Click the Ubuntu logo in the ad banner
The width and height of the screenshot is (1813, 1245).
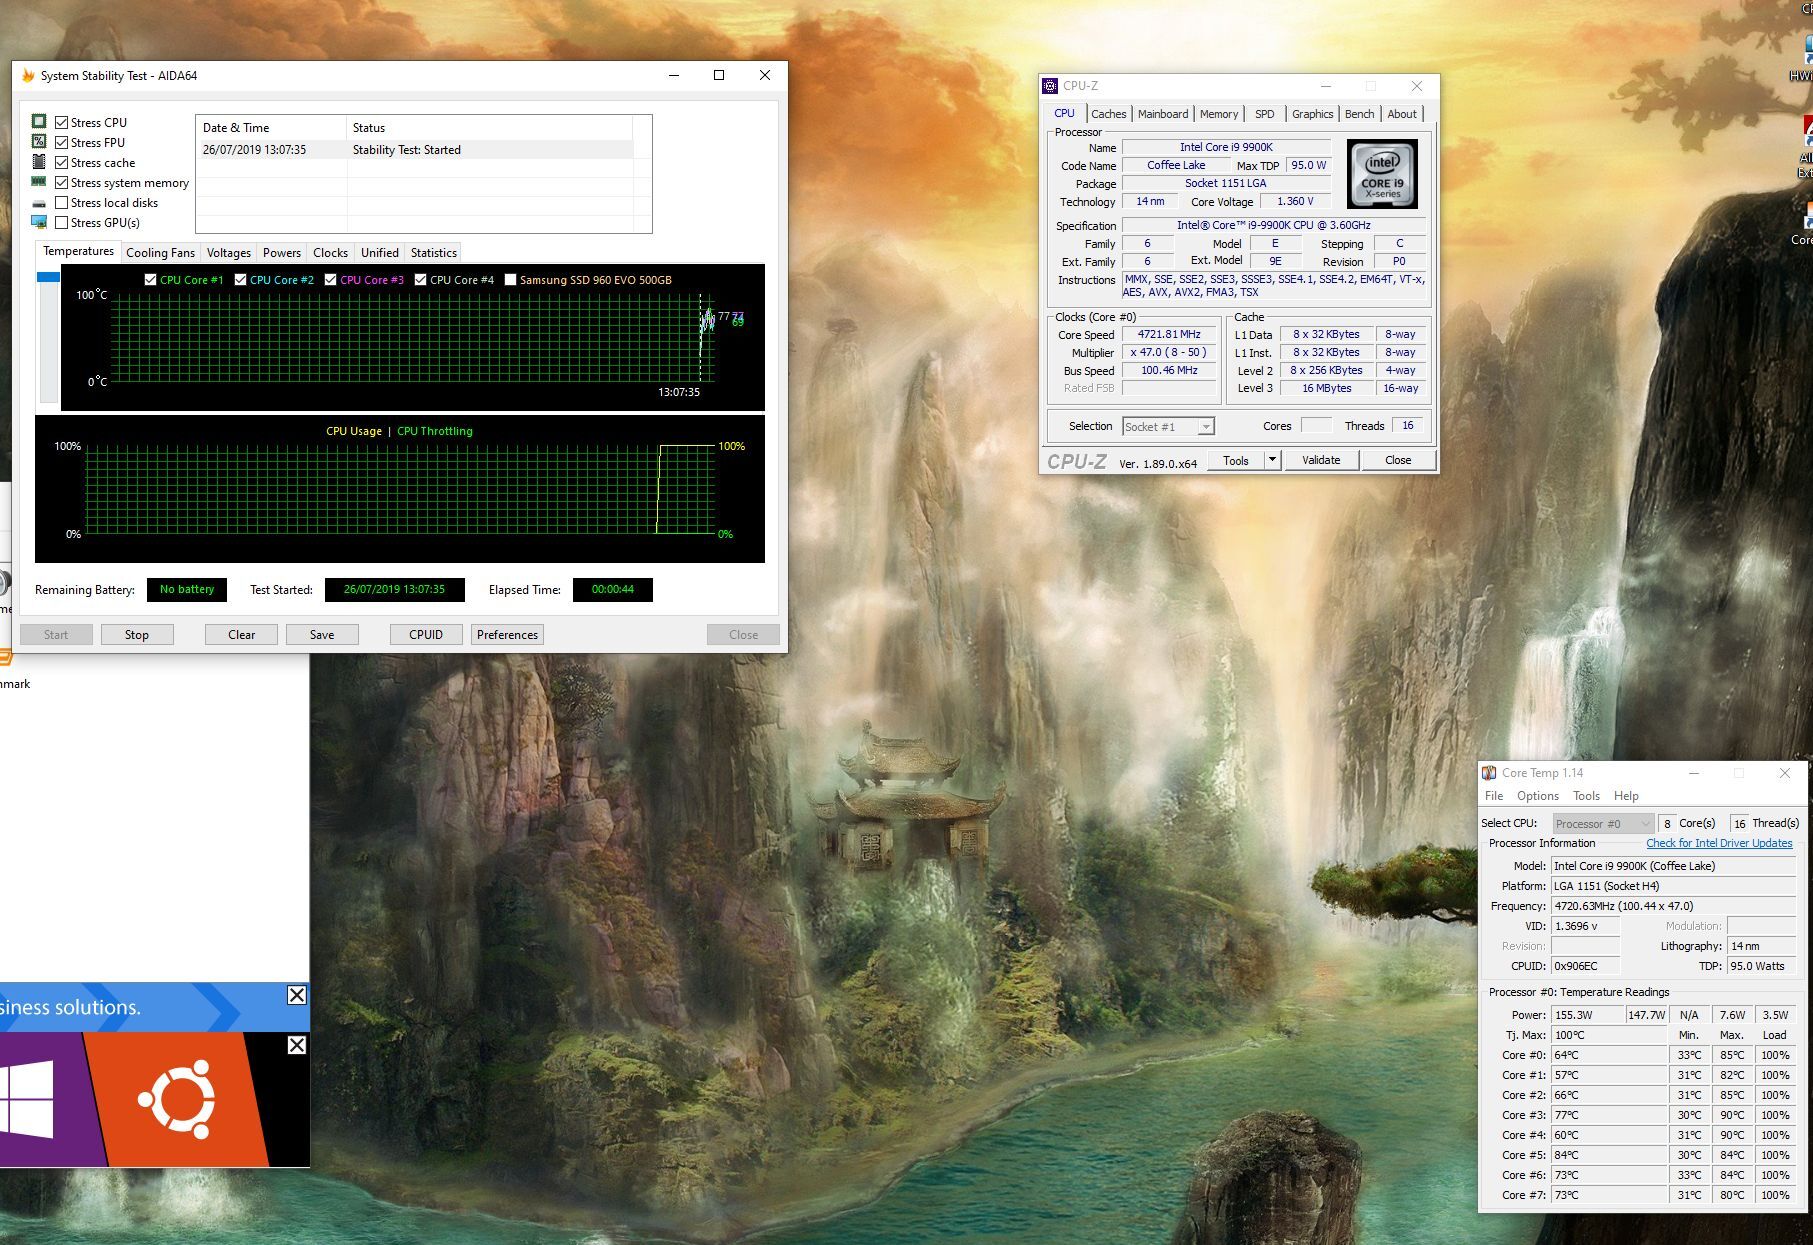coord(177,1099)
